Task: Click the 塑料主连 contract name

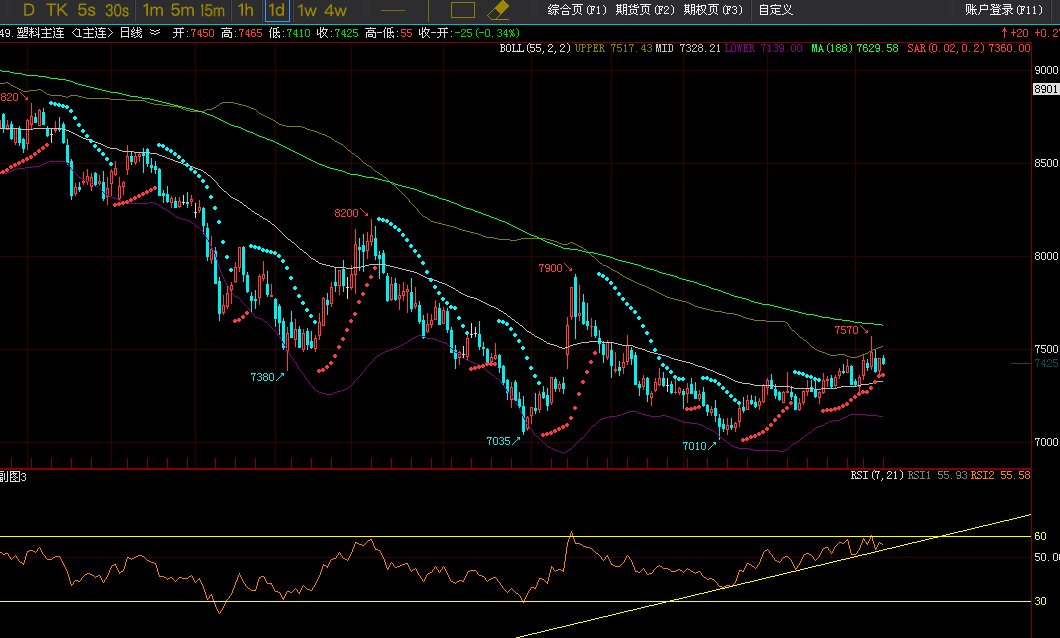Action: point(41,32)
